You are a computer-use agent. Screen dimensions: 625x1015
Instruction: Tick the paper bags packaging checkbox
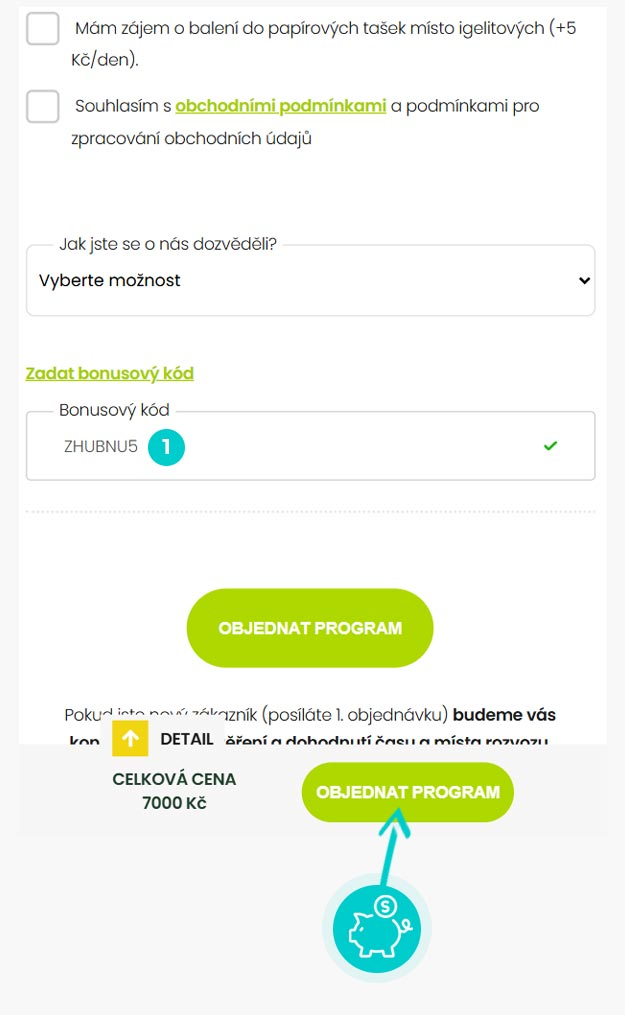43,28
